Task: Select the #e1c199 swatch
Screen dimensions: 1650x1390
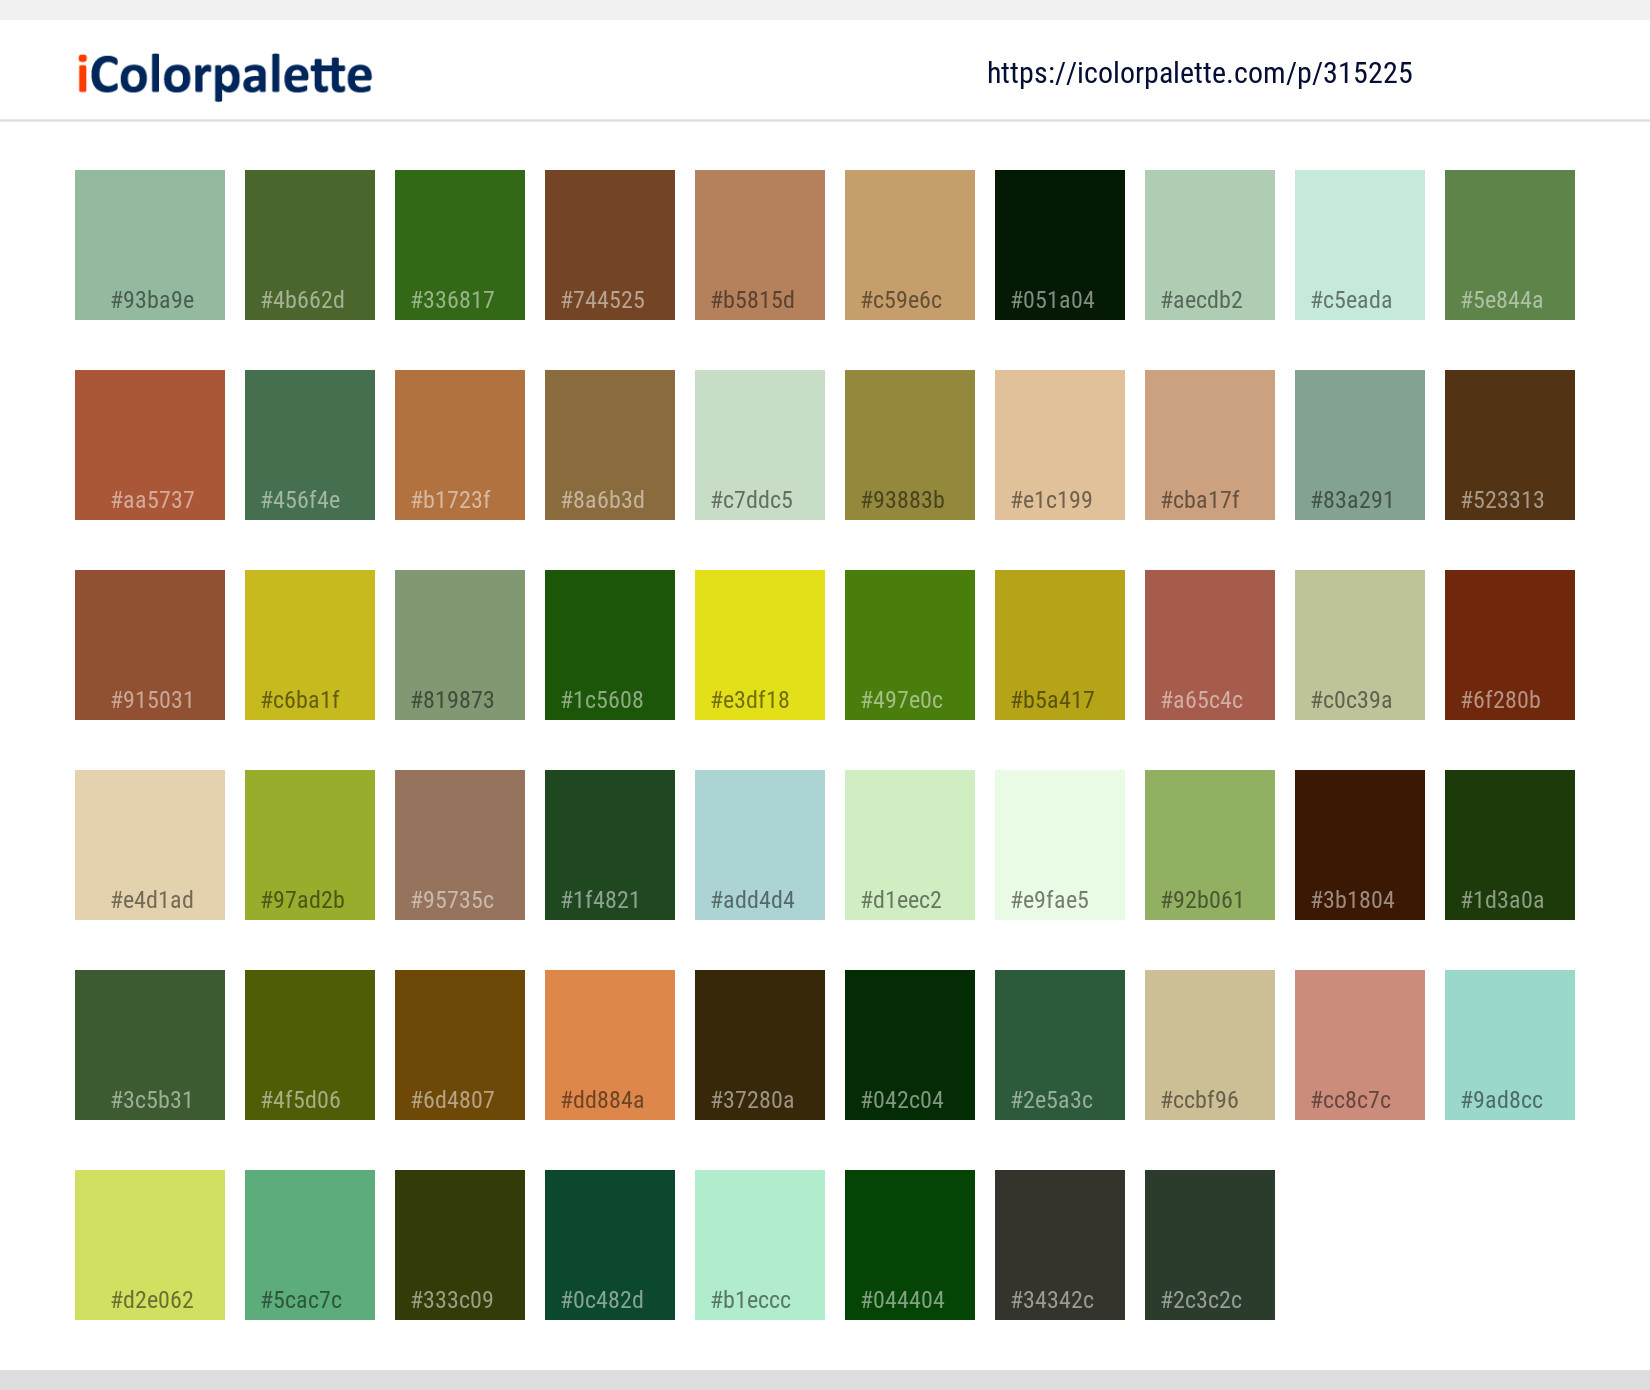Action: pyautogui.click(x=1060, y=445)
